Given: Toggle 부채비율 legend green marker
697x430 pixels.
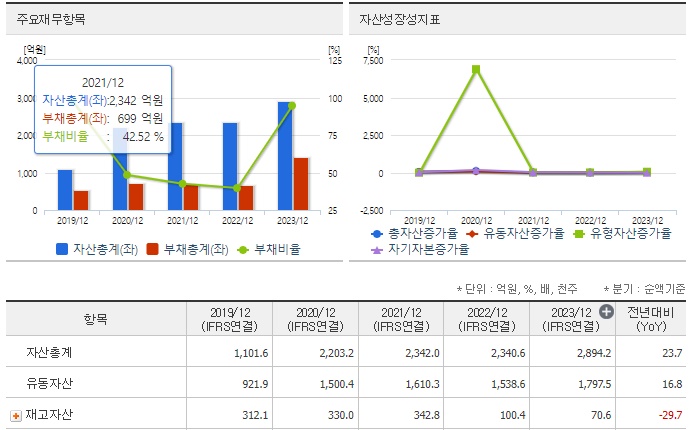Looking at the screenshot, I should (x=243, y=250).
